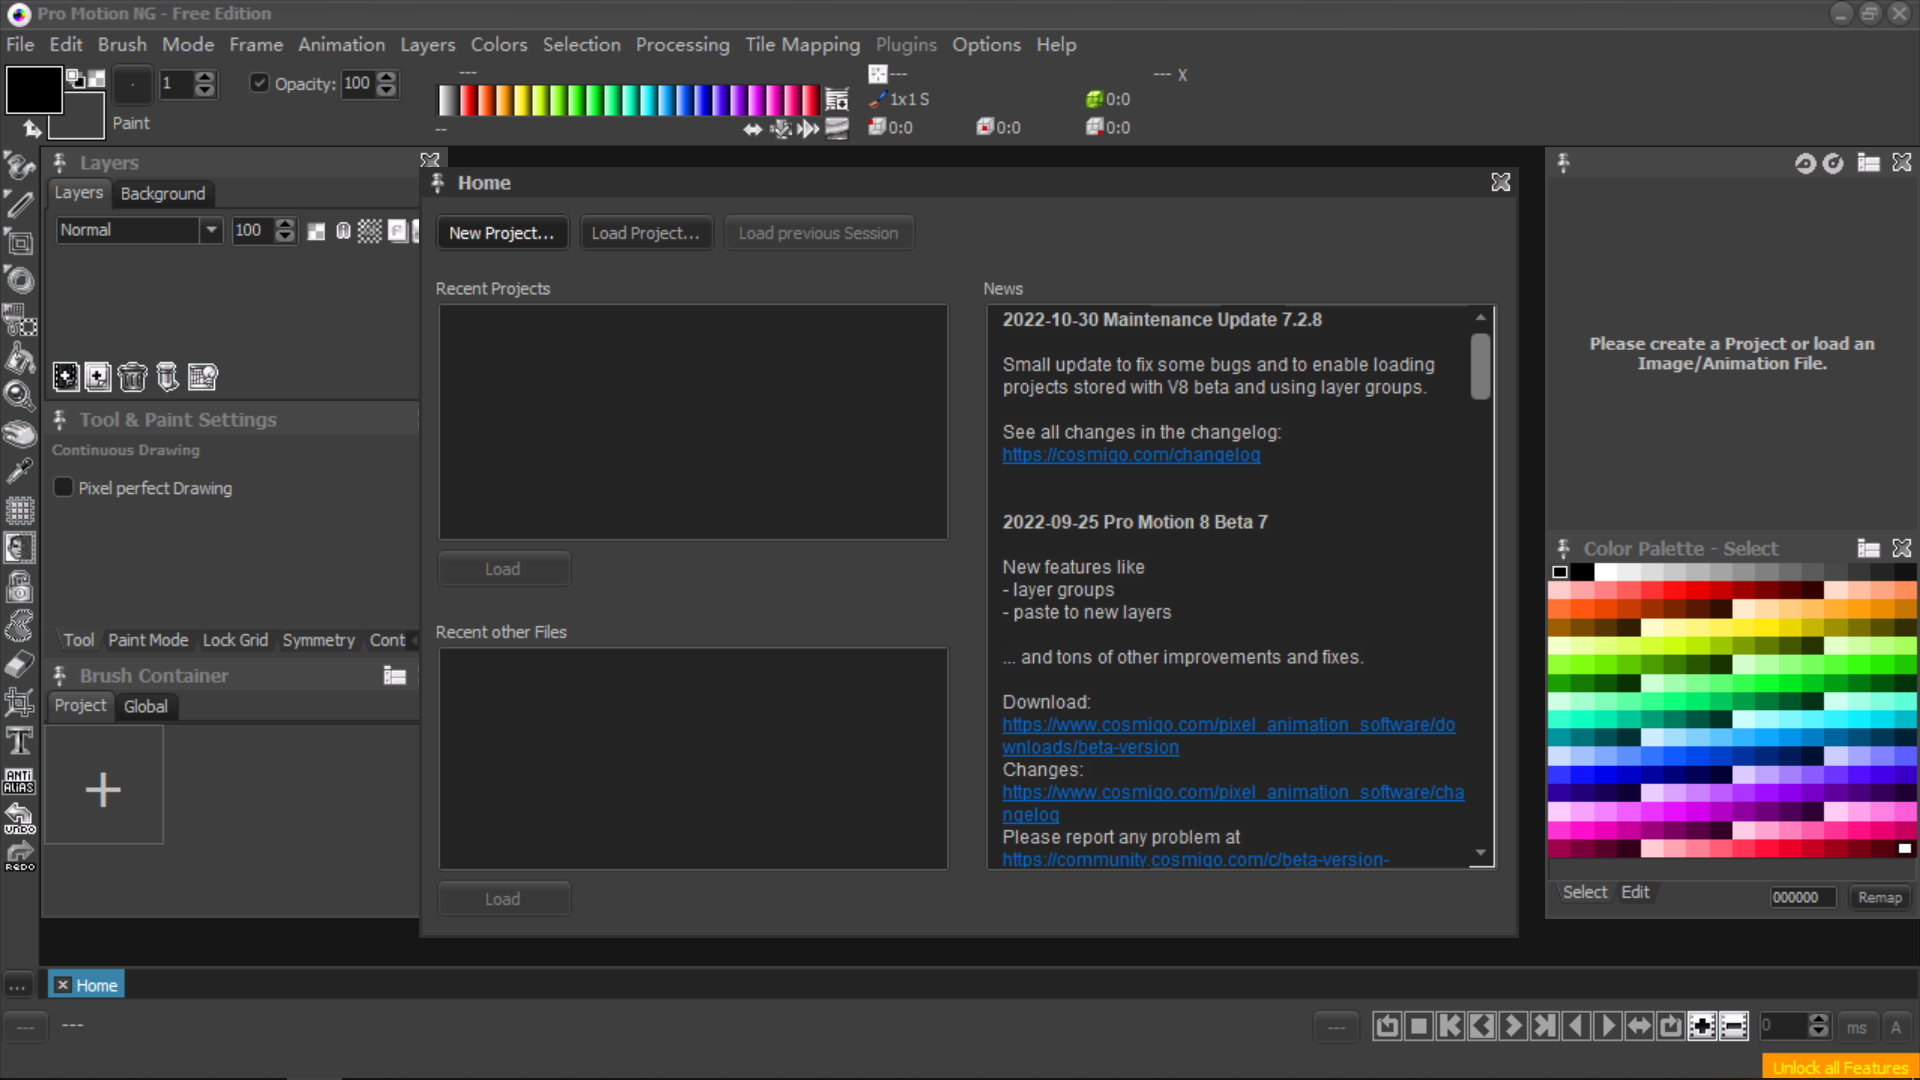Play animation forward button

tap(1608, 1026)
